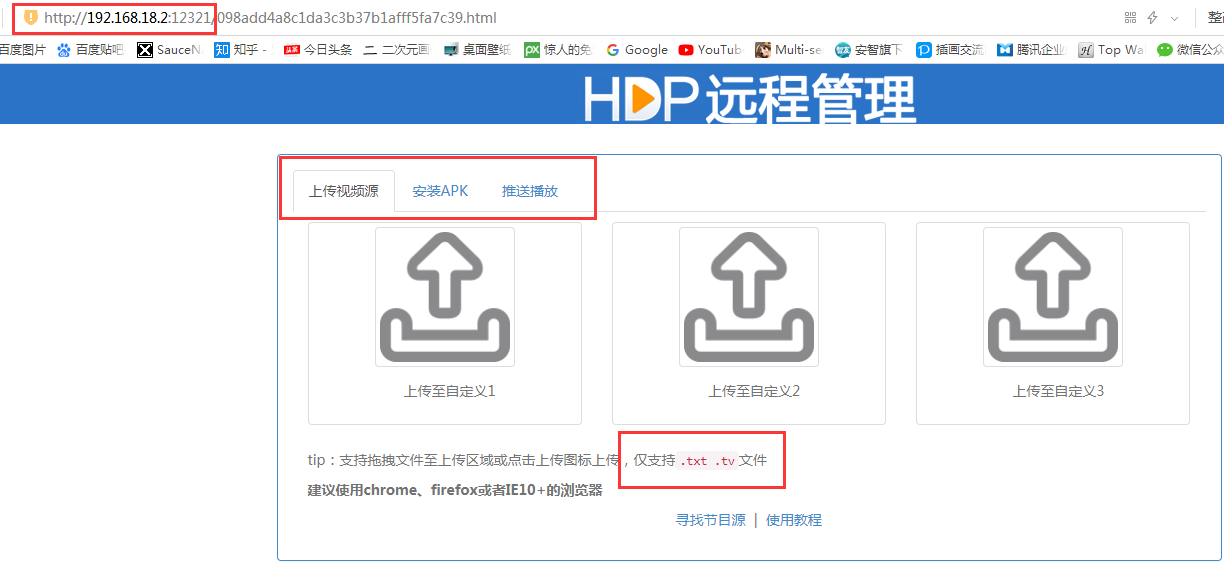This screenshot has width=1224, height=564.
Task: Open the 寻找节目源 link
Action: [711, 520]
